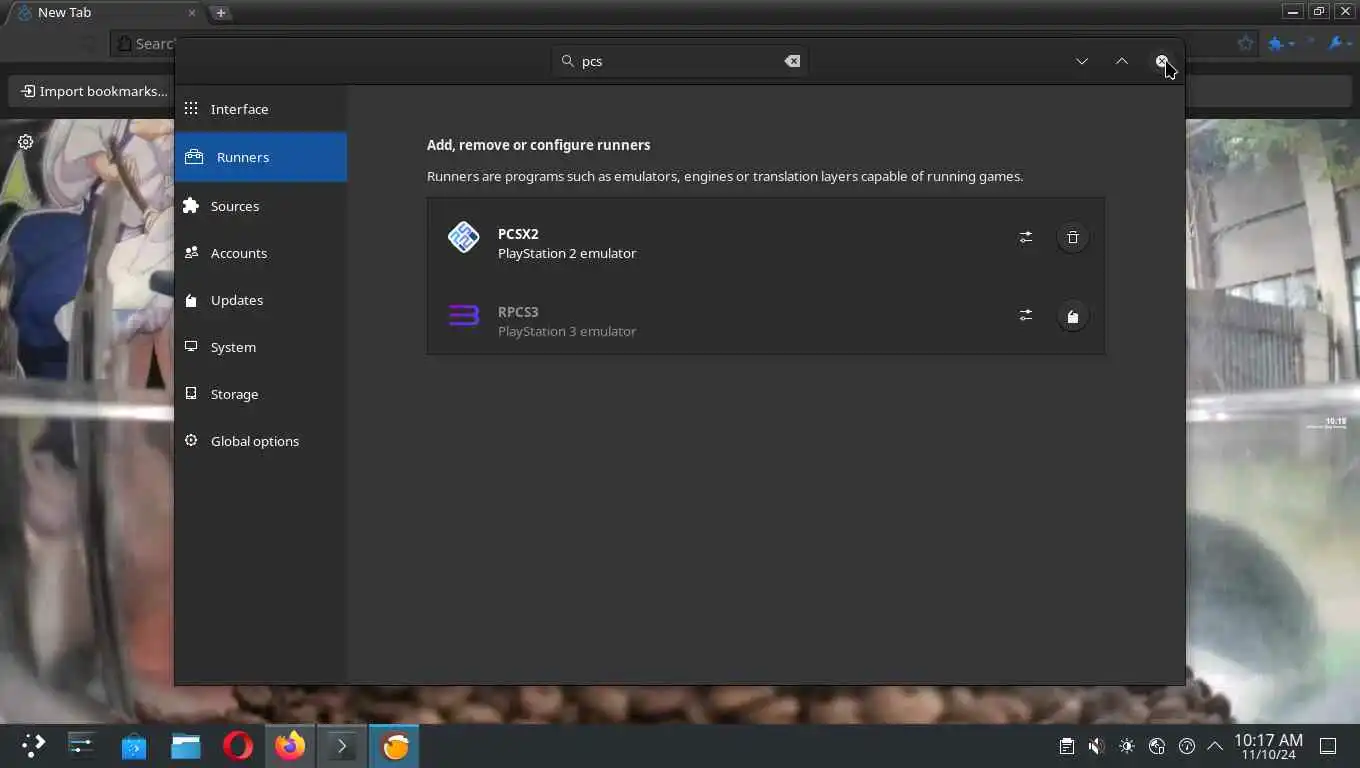Click the PlayStation 3 emulator description
The width and height of the screenshot is (1360, 768).
click(567, 331)
